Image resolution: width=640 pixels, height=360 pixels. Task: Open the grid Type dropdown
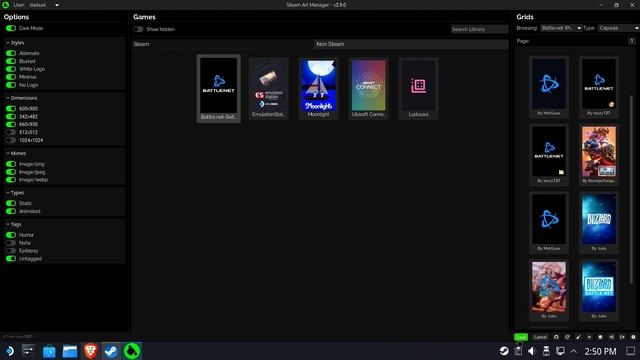click(x=619, y=28)
